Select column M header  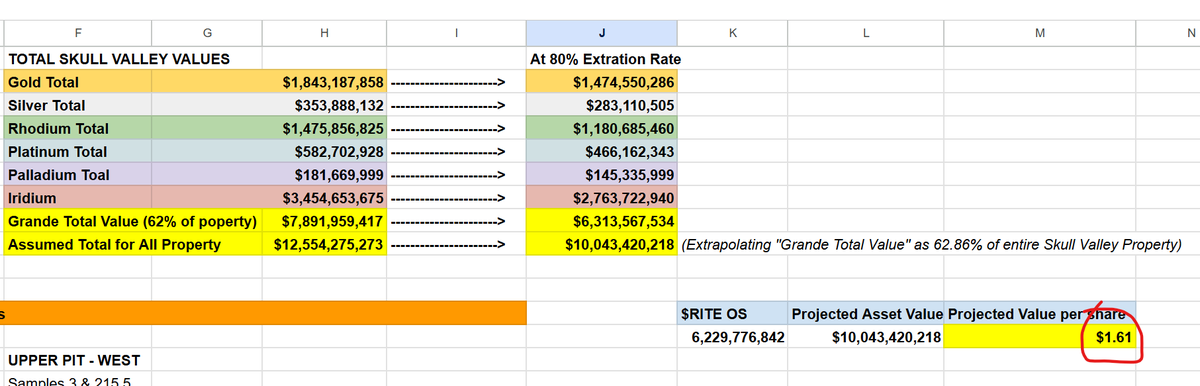coord(1039,33)
